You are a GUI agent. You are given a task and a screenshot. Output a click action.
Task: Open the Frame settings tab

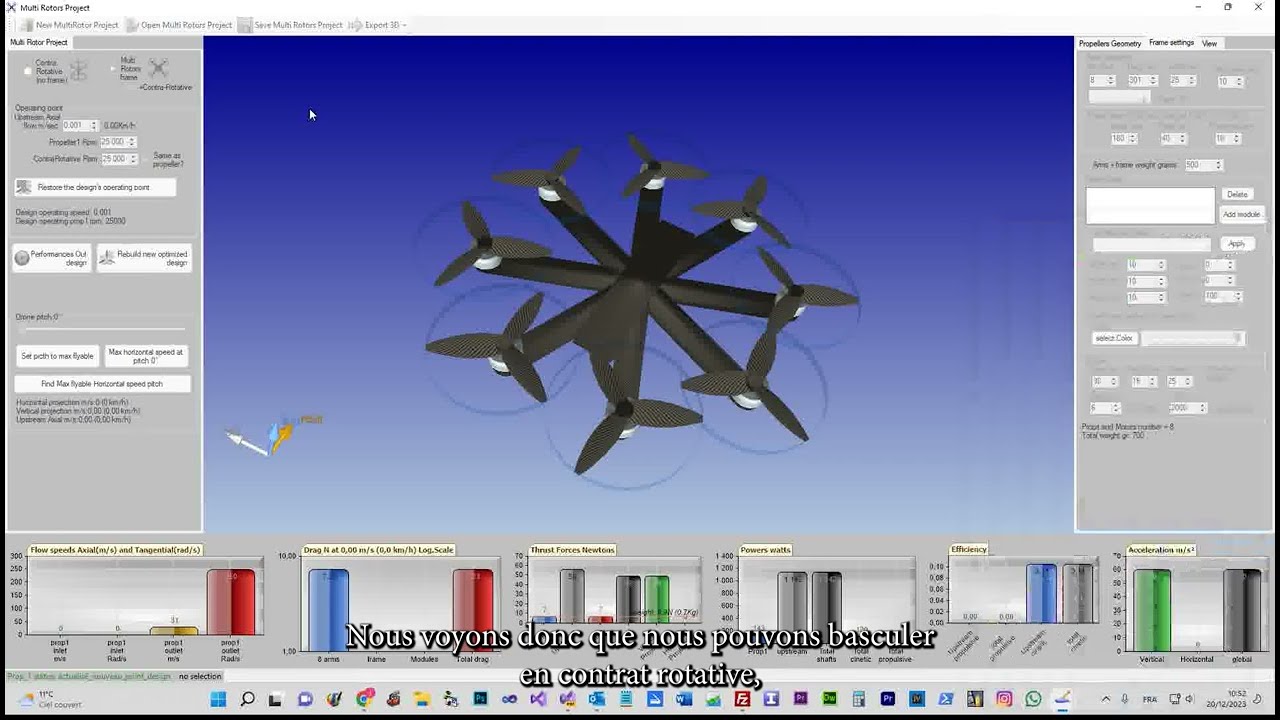[x=1171, y=43]
